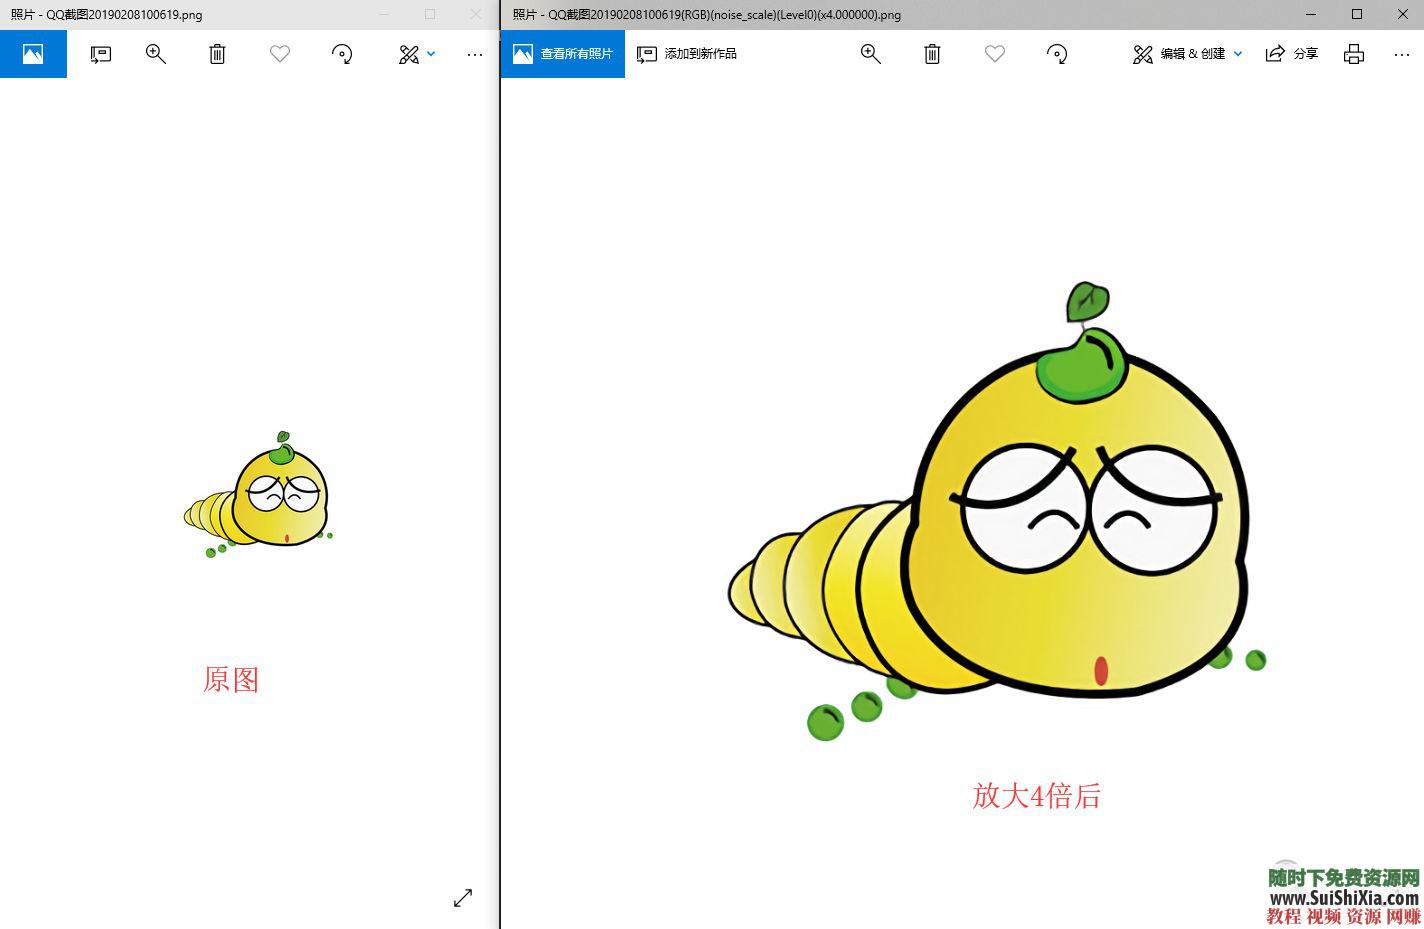The image size is (1424, 929).
Task: Click the trash icon in the right window
Action: coord(932,54)
